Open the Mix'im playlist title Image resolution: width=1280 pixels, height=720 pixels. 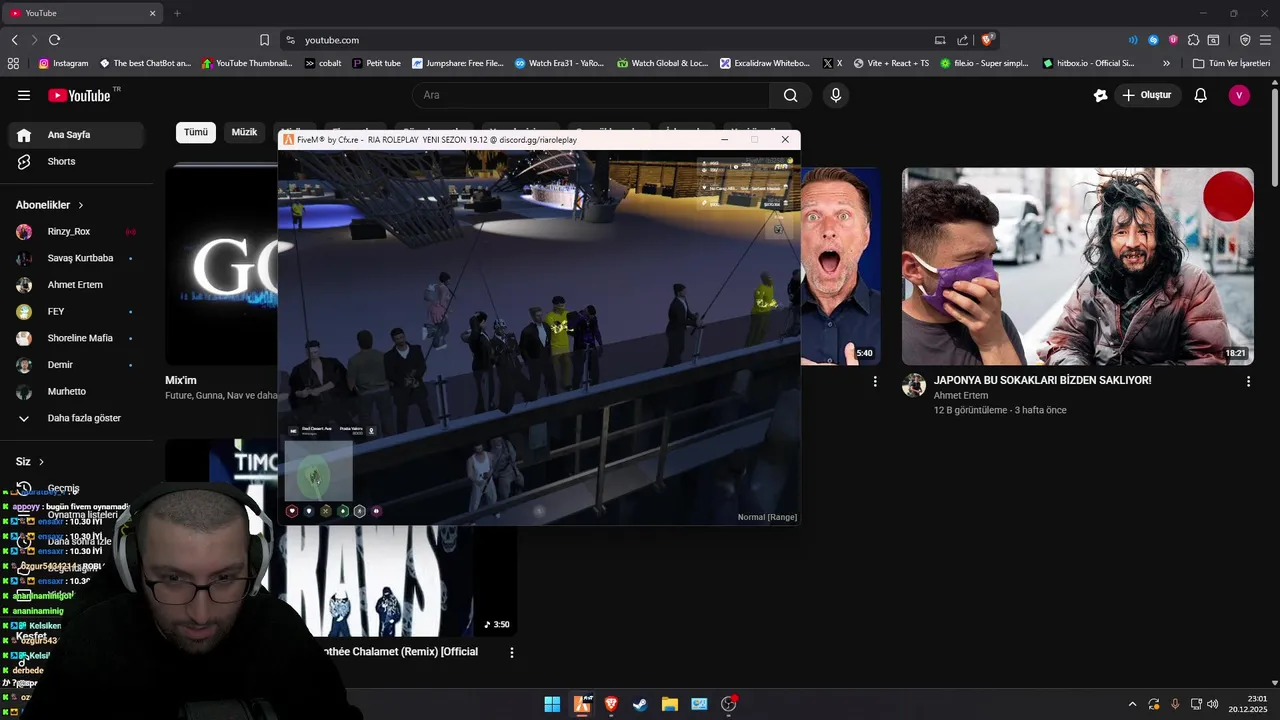point(181,381)
